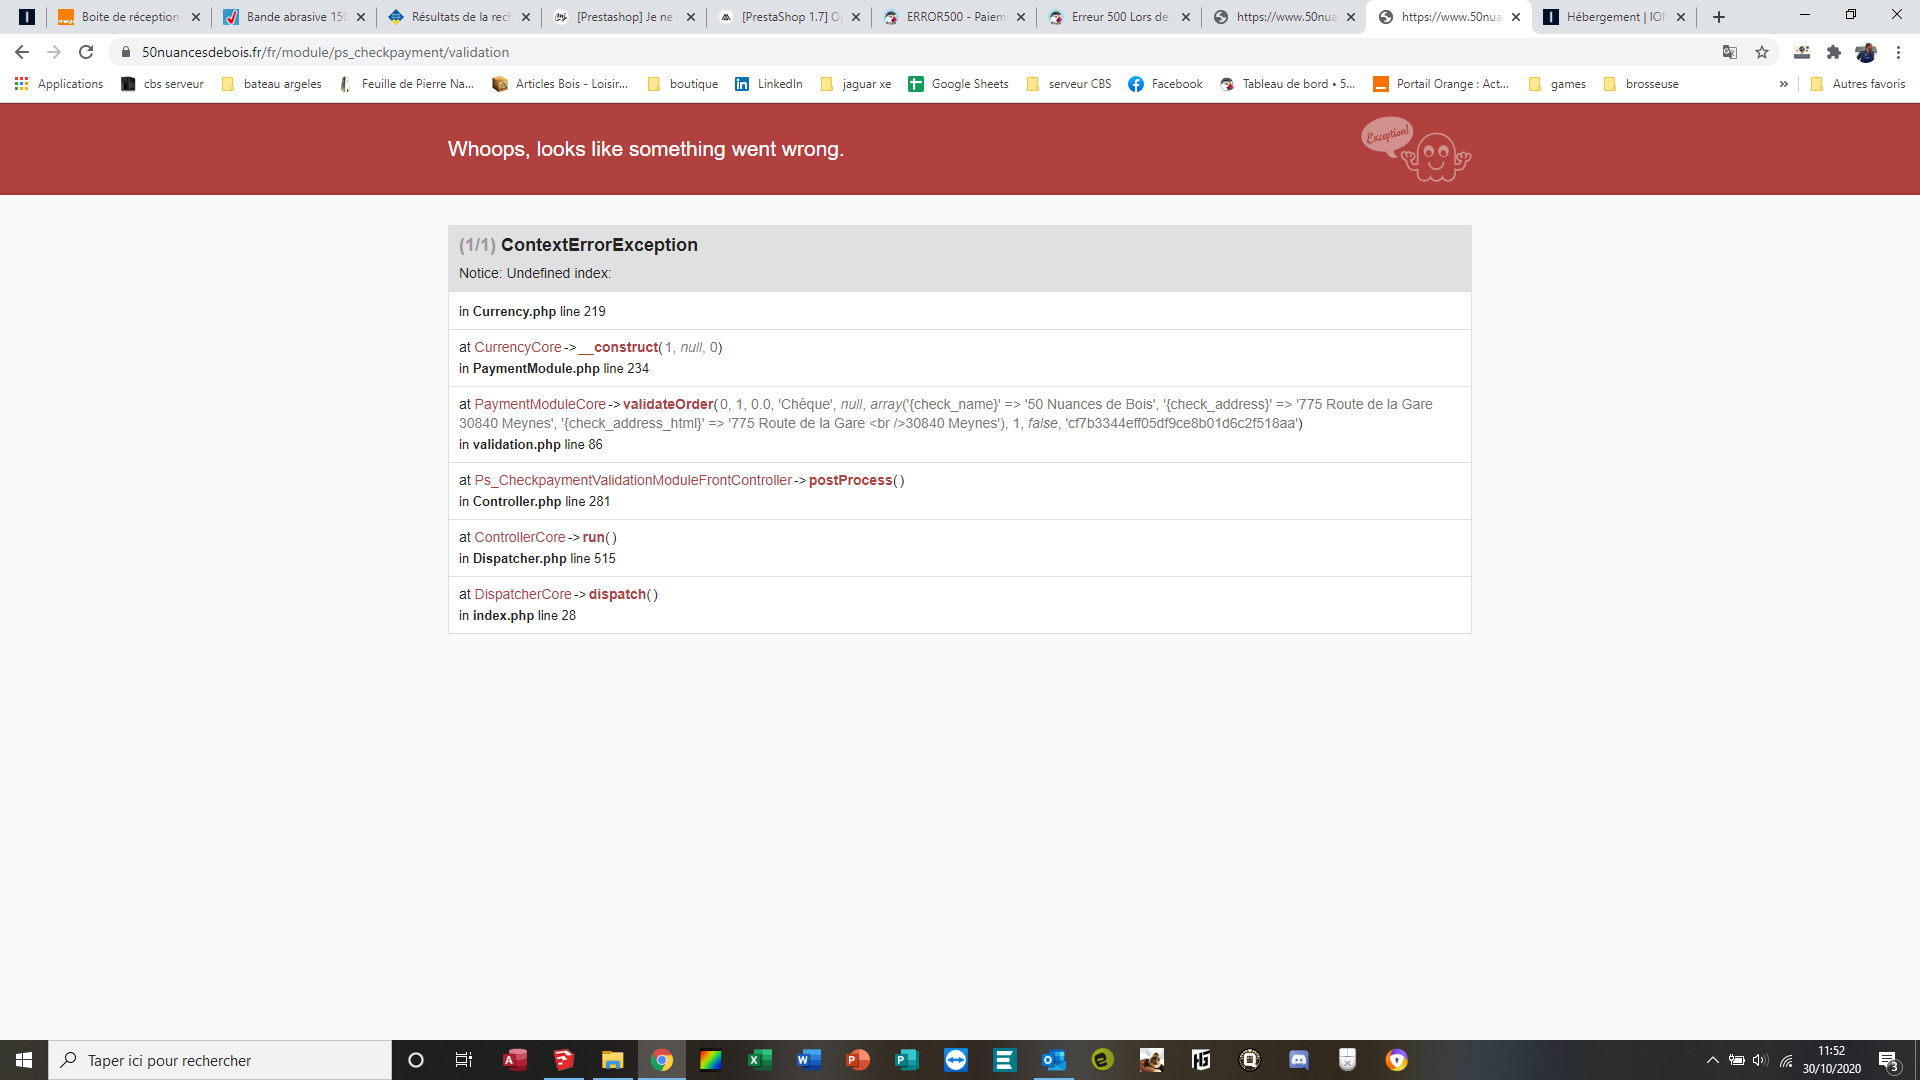The image size is (1920, 1080).
Task: Select the ContextErrorException heading text
Action: [x=599, y=245]
